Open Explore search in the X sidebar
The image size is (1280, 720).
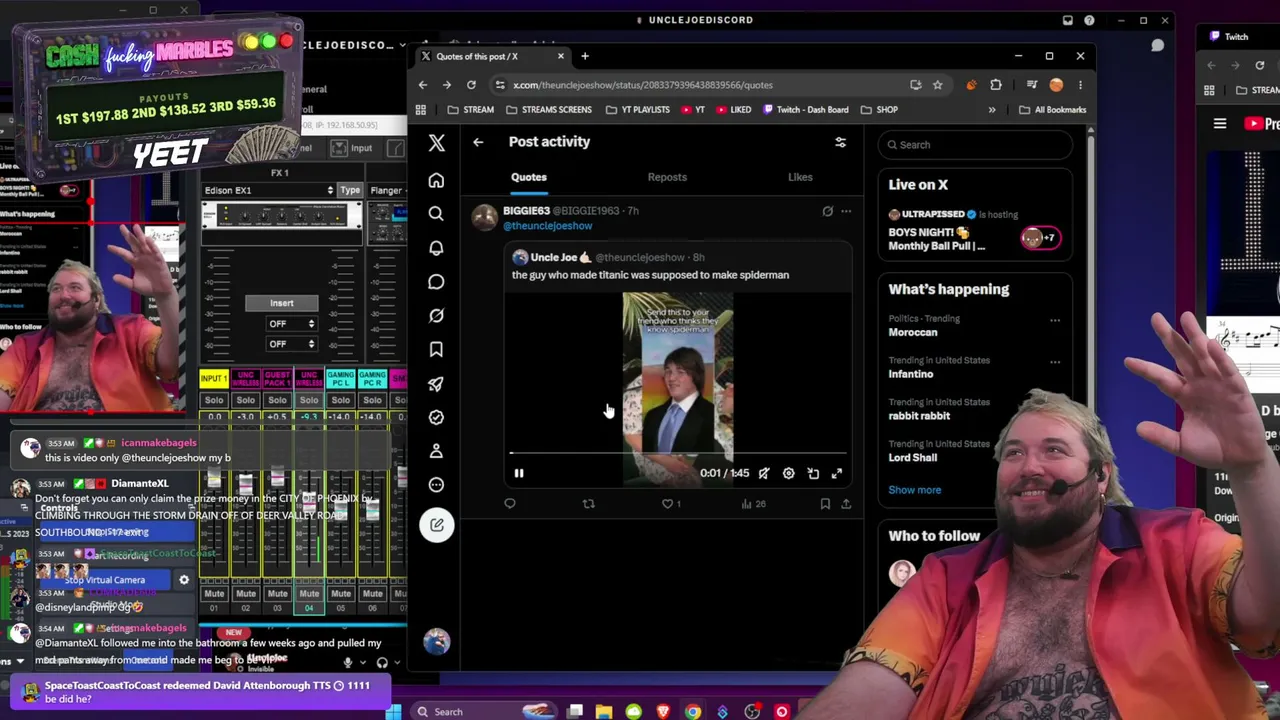pyautogui.click(x=436, y=214)
